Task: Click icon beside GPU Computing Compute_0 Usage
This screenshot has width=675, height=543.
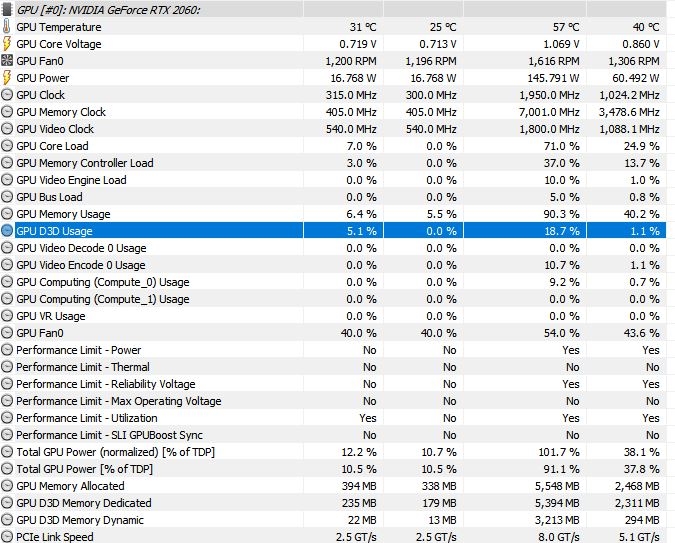Action: pyautogui.click(x=7, y=282)
